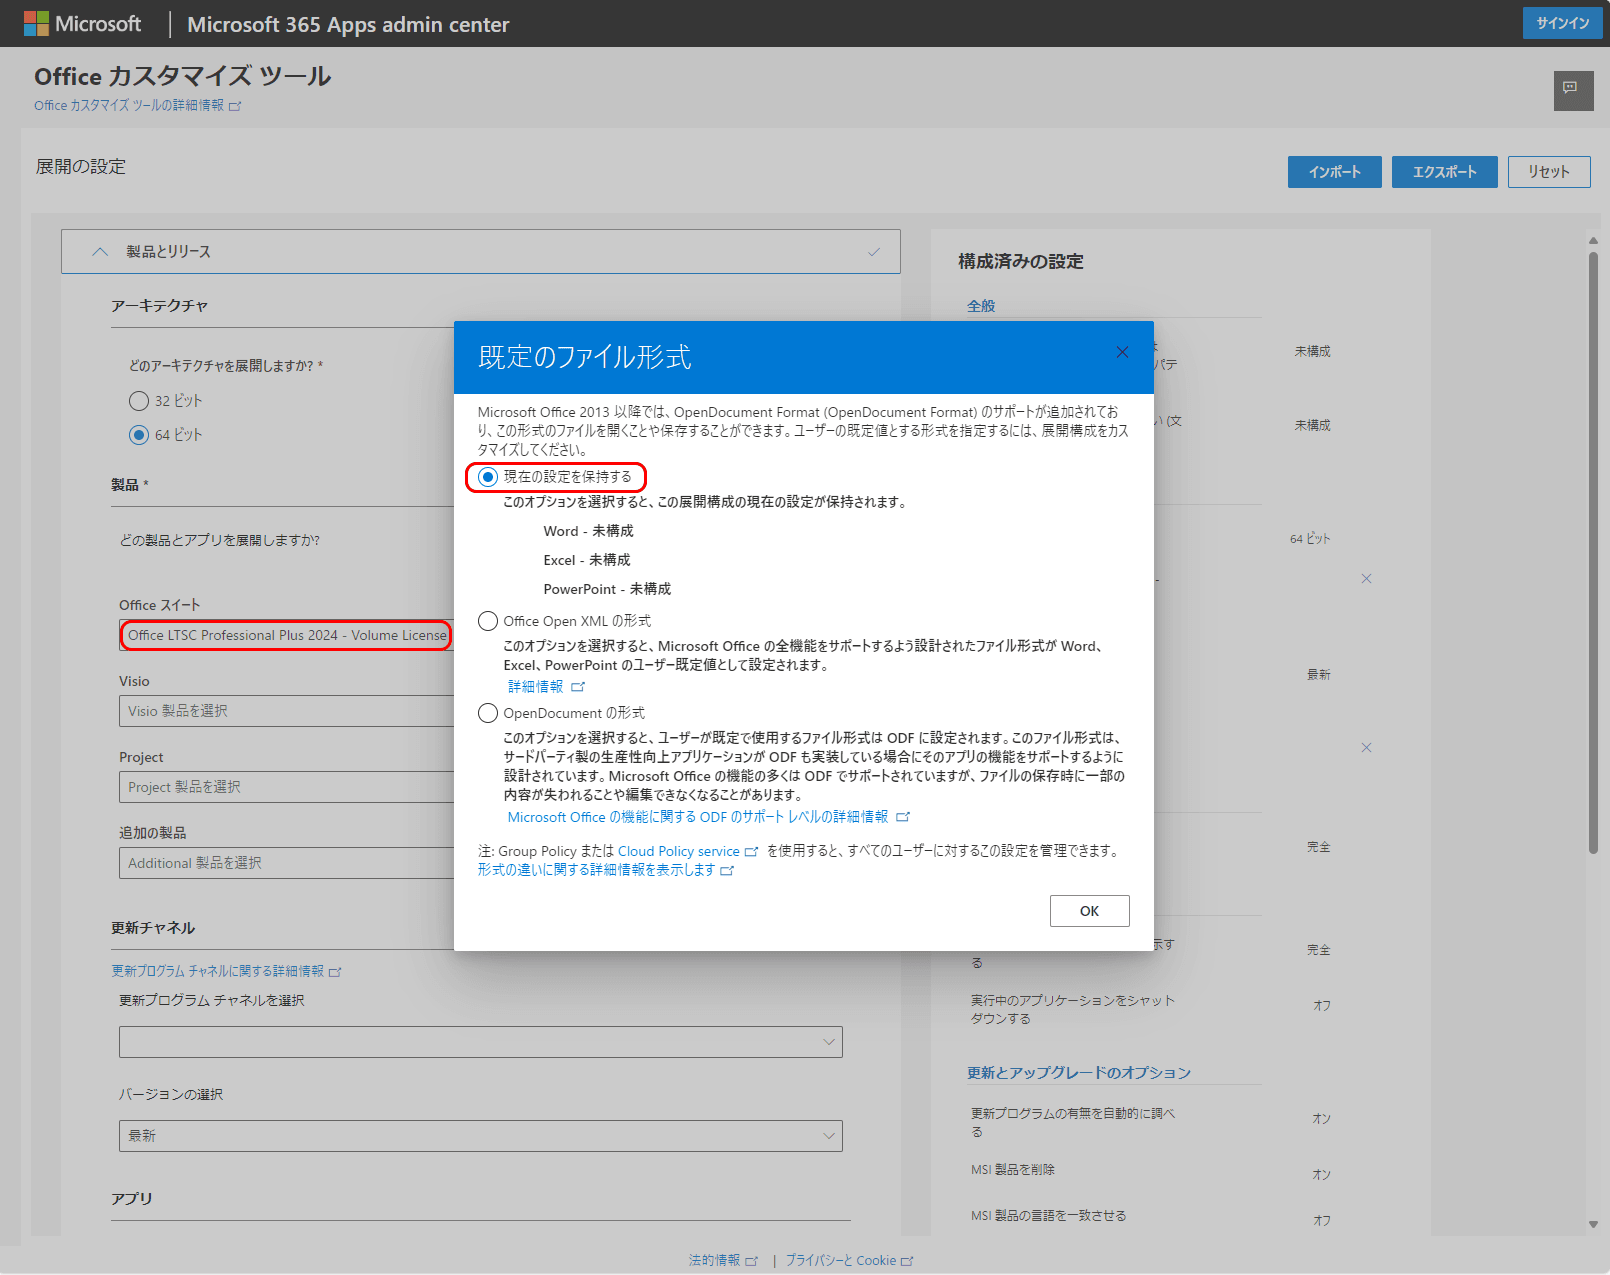Open the バージョンの選択 dropdown
1610x1275 pixels.
481,1136
